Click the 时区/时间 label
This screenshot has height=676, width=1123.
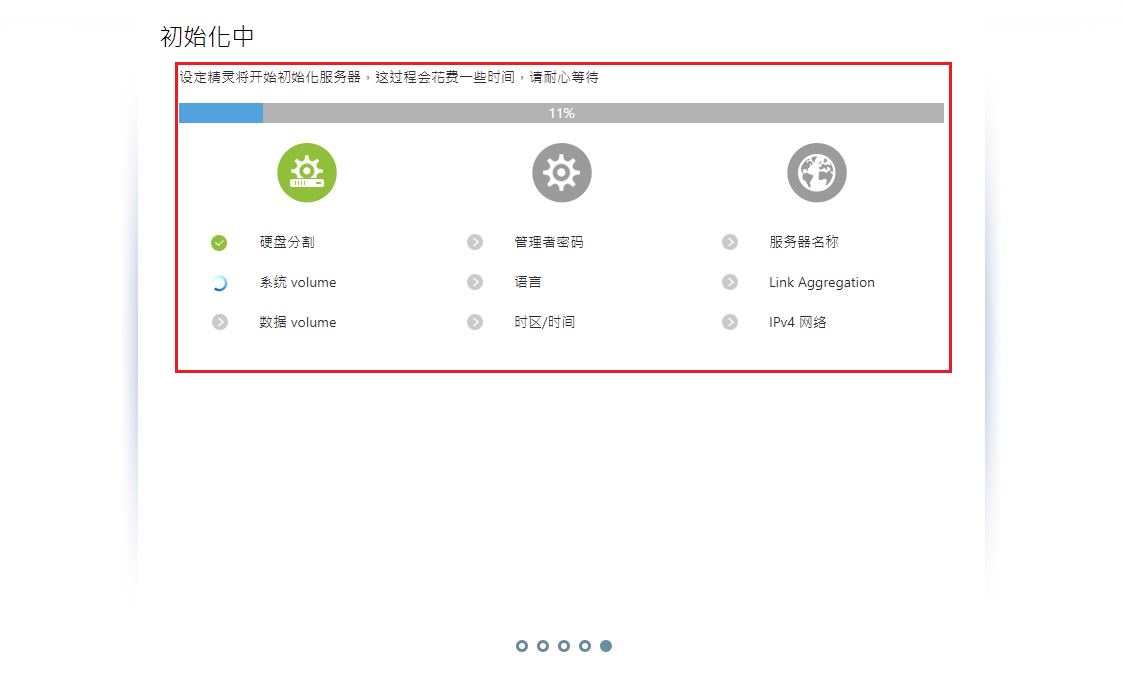[544, 322]
